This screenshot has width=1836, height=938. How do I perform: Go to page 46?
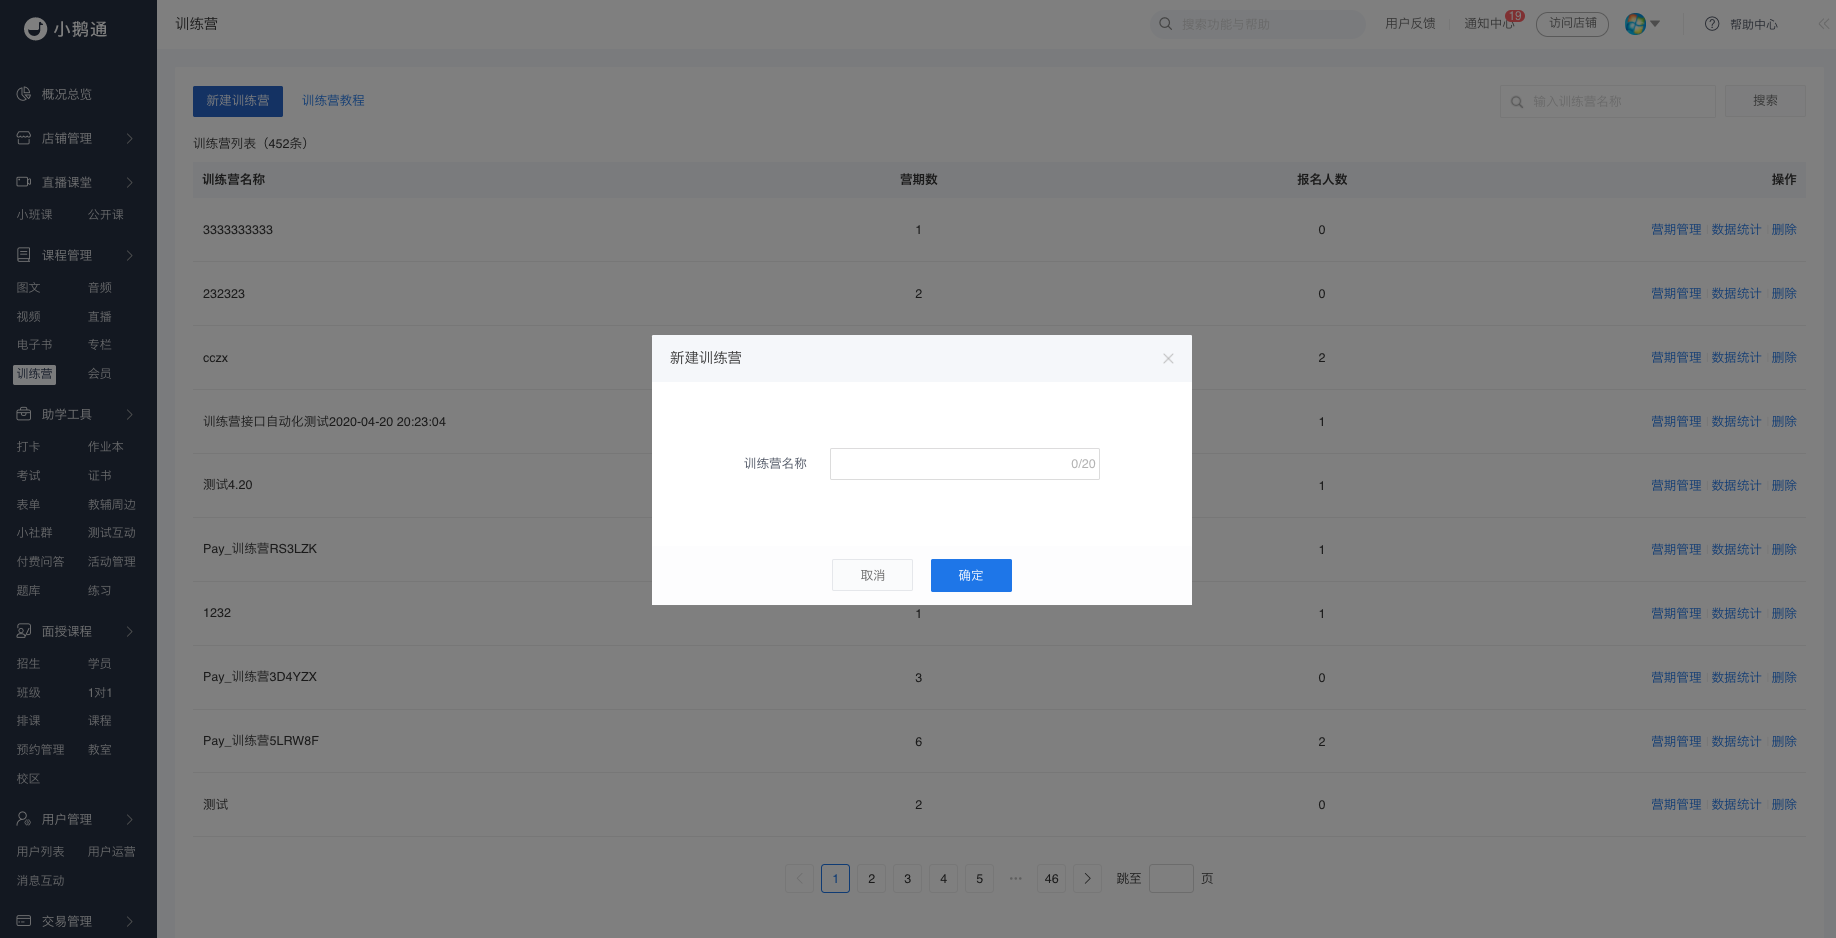1052,878
